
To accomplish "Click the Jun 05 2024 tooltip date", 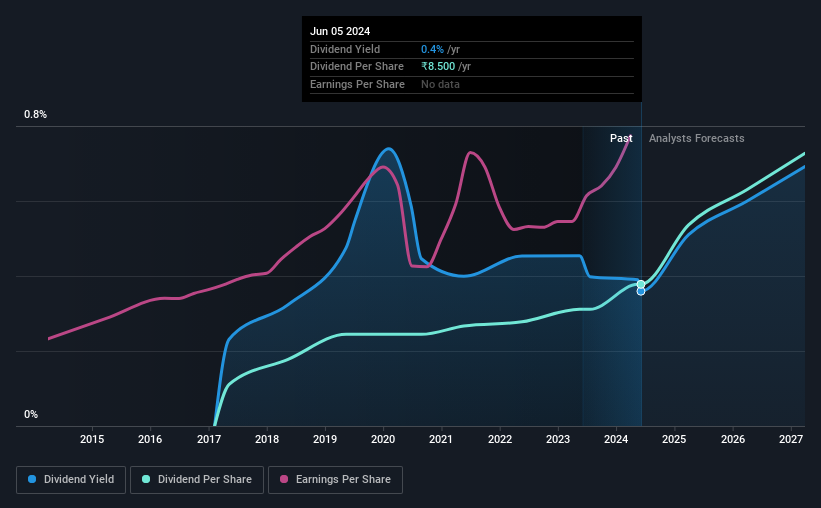I will (340, 31).
